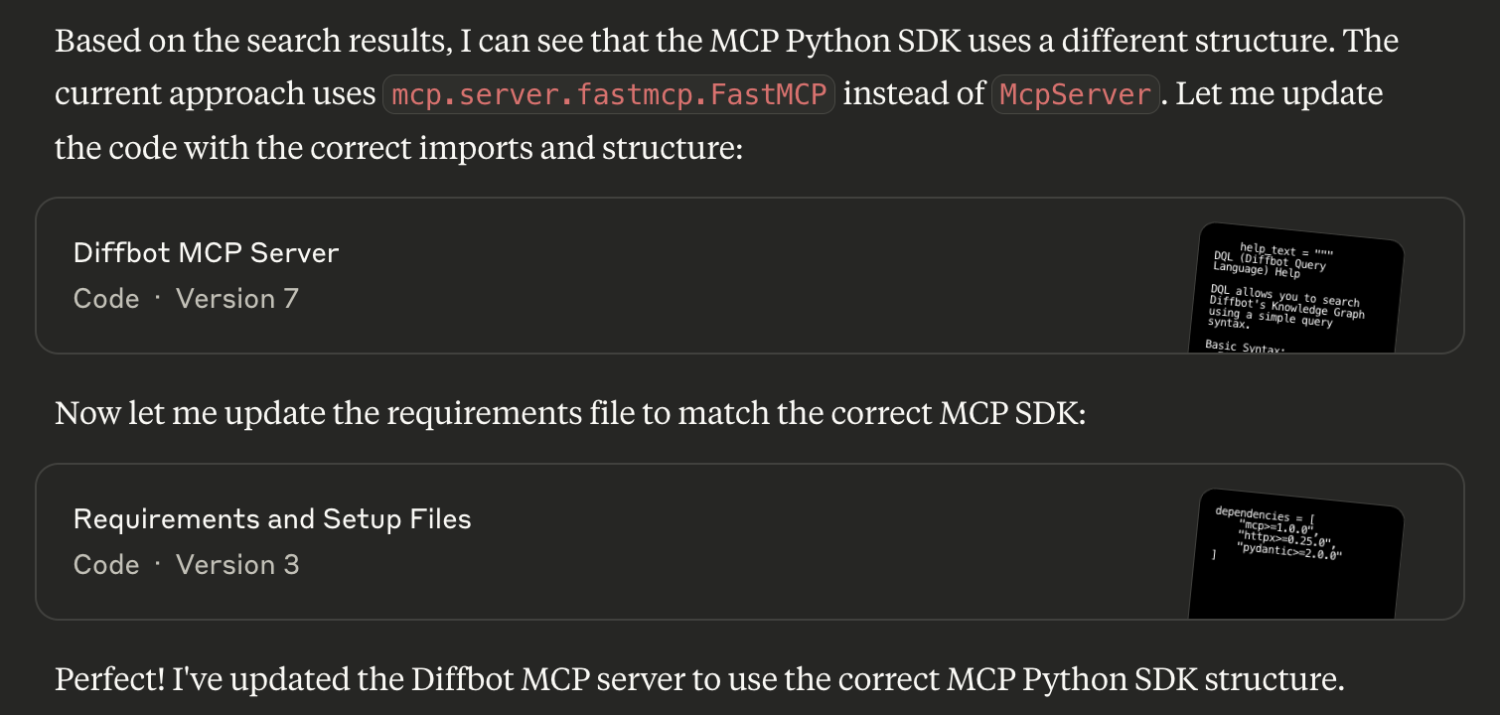Select the "Diffbot MCP Server" title text
Image resolution: width=1500 pixels, height=715 pixels.
206,252
